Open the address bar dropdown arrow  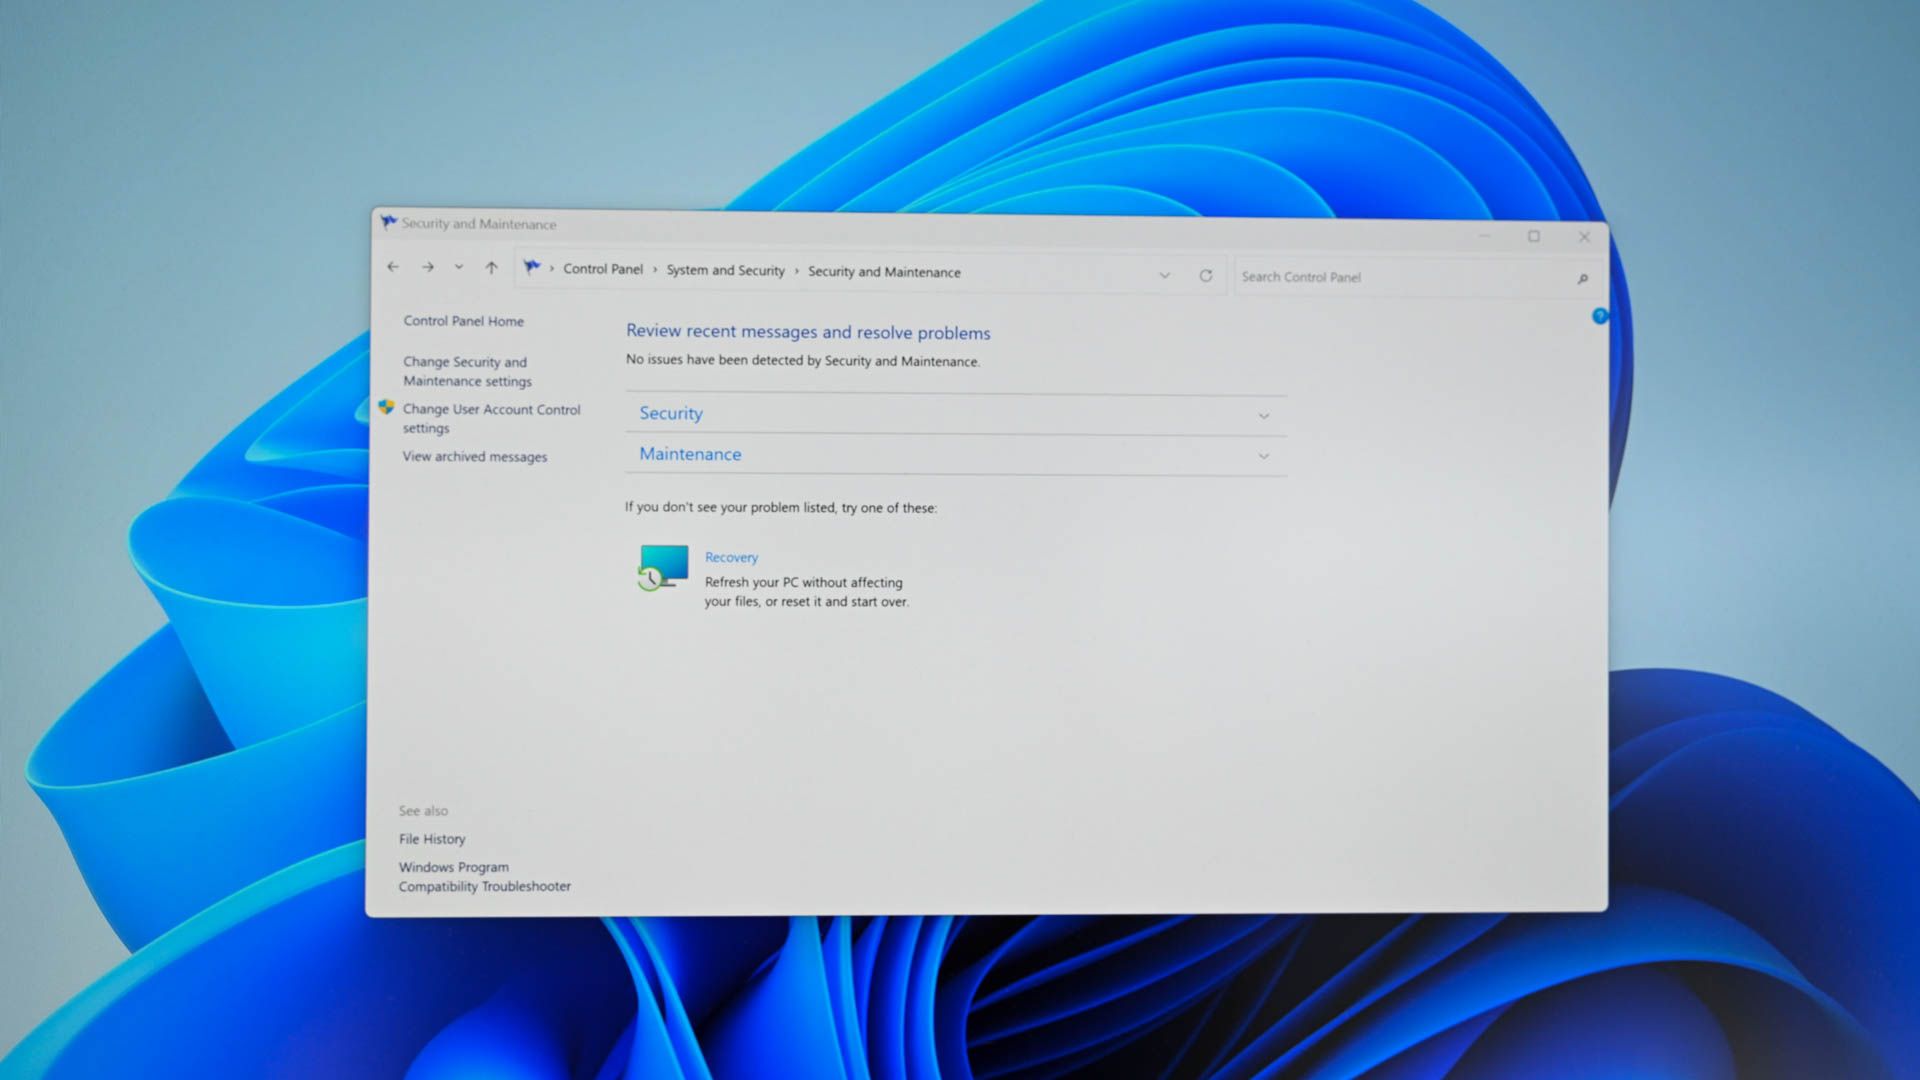[1164, 274]
